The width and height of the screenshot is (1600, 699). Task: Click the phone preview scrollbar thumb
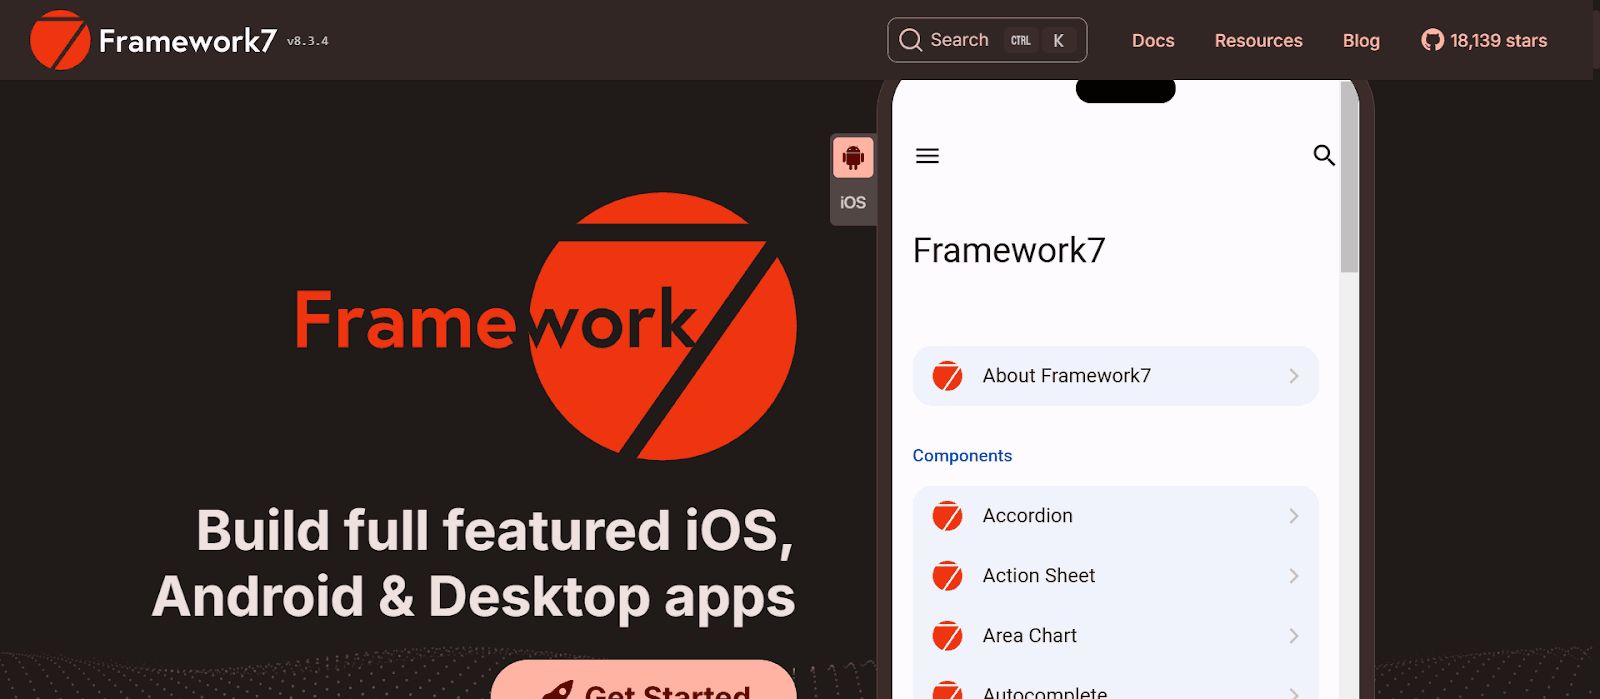pos(1349,176)
